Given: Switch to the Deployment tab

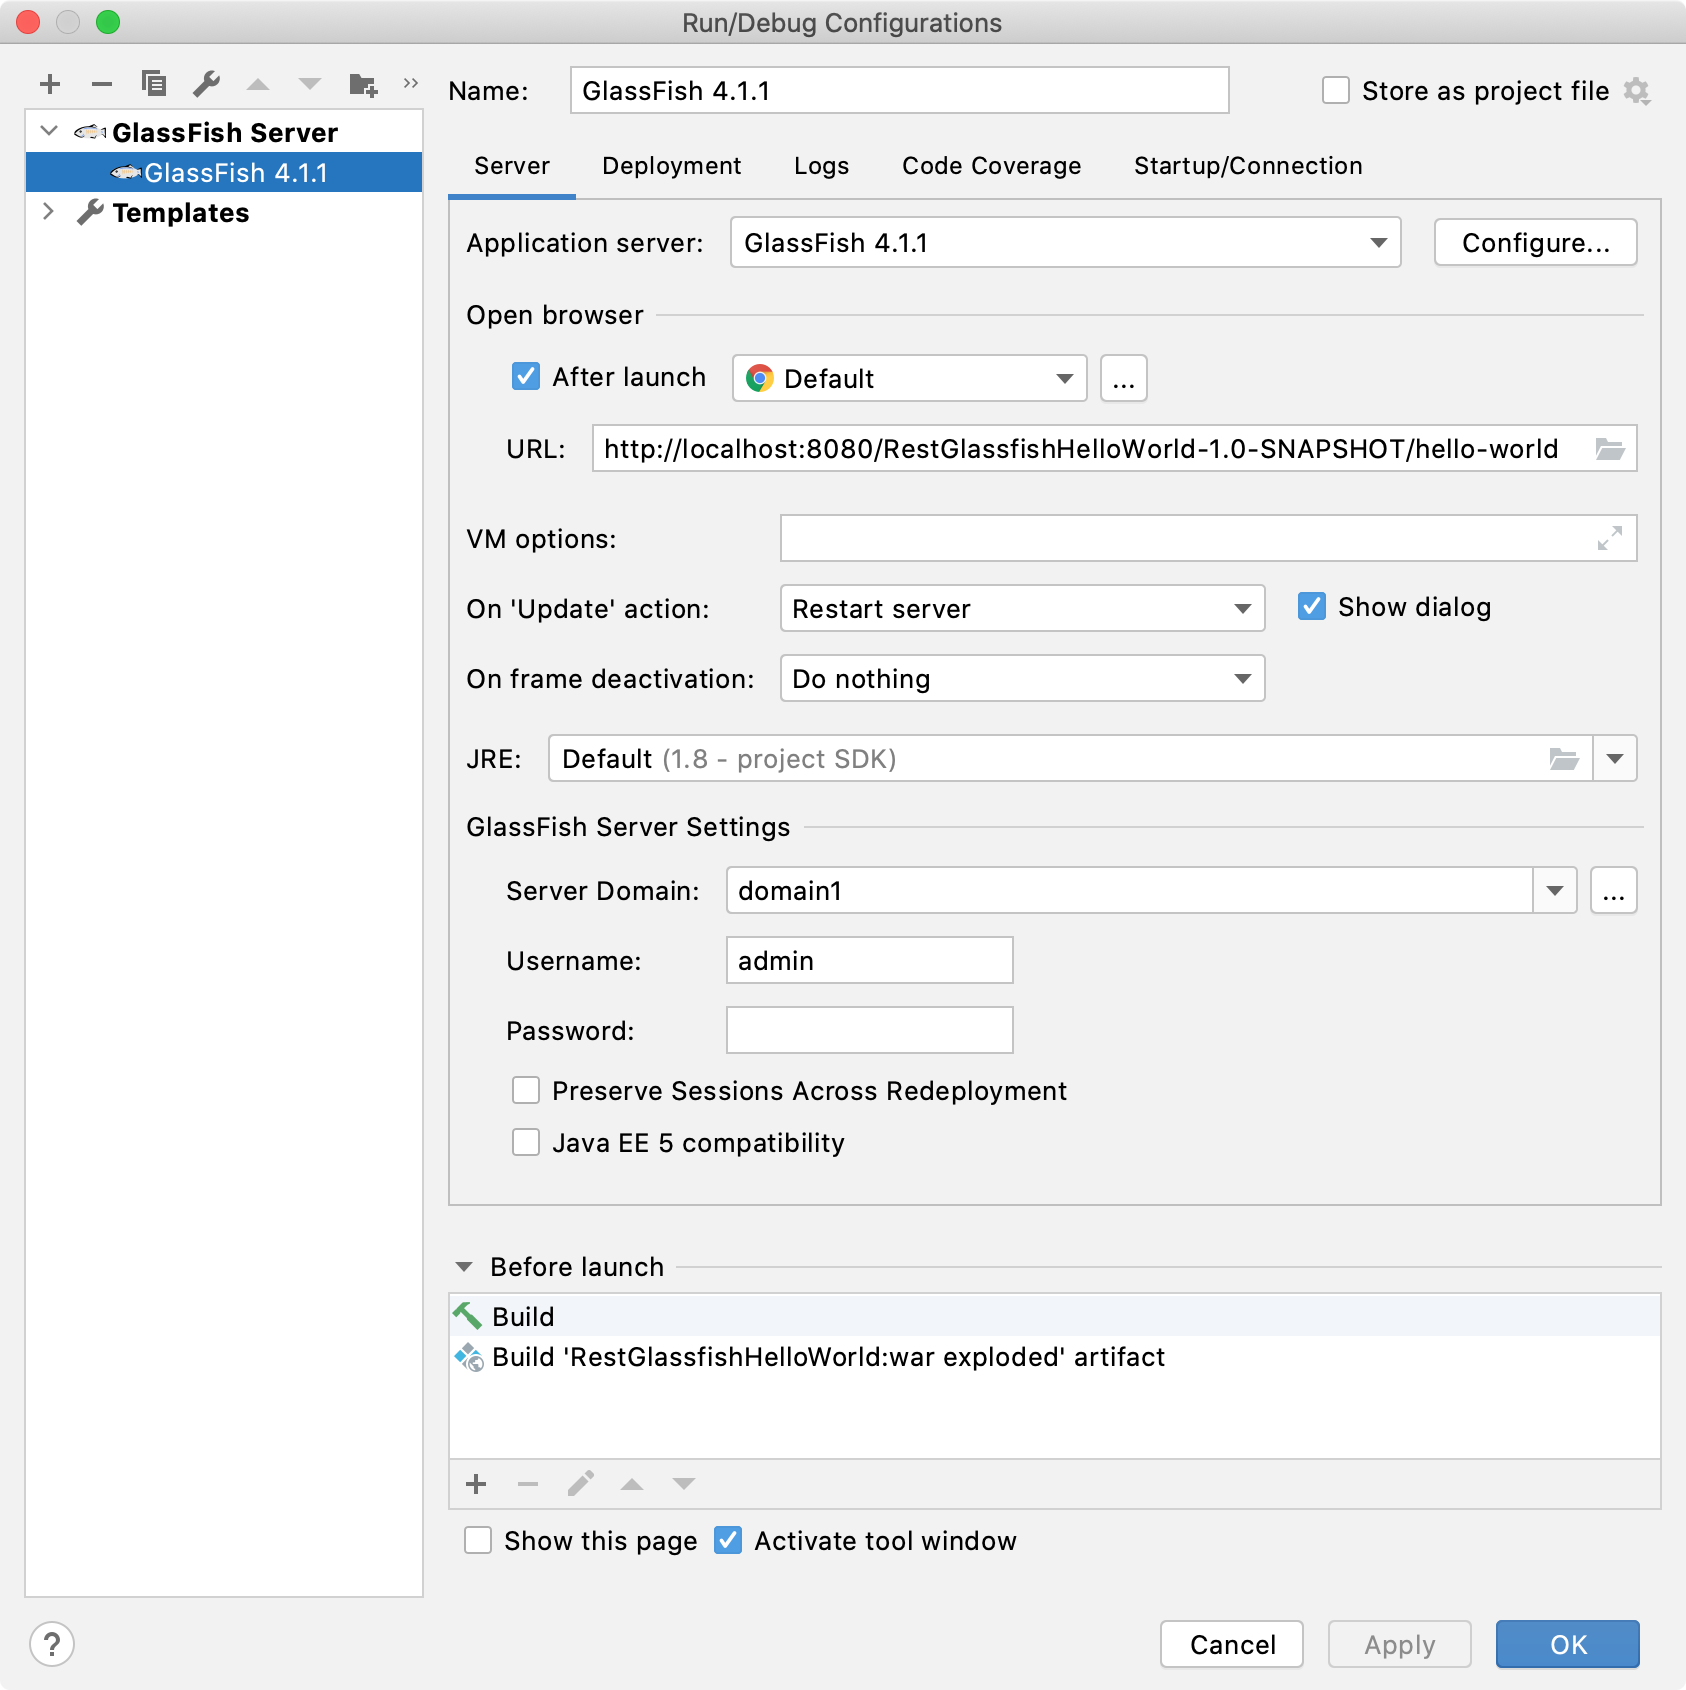Looking at the screenshot, I should (x=671, y=166).
